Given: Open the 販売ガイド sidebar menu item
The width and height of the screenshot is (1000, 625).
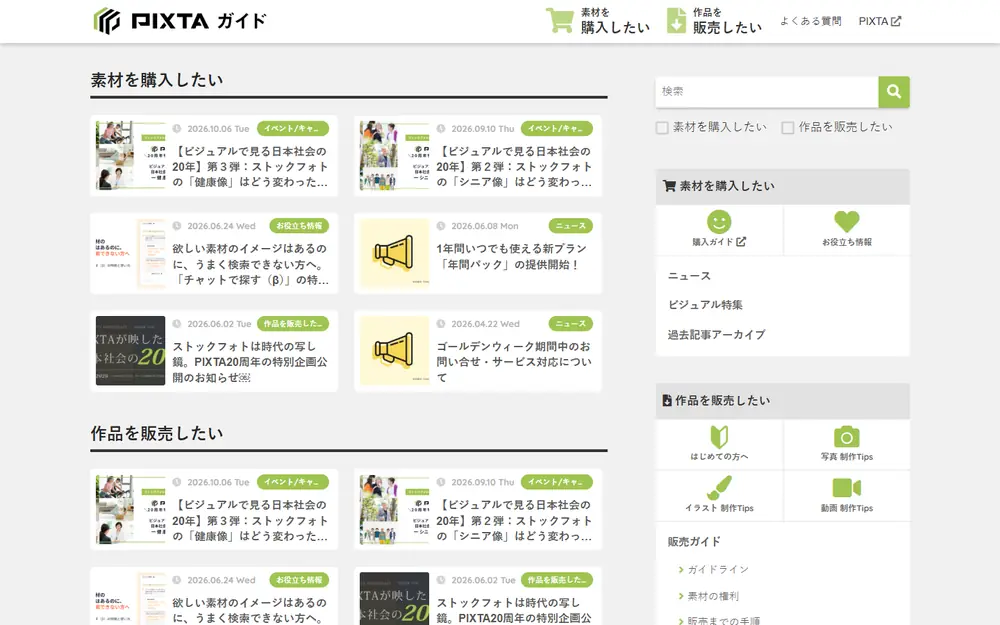Looking at the screenshot, I should pyautogui.click(x=694, y=541).
